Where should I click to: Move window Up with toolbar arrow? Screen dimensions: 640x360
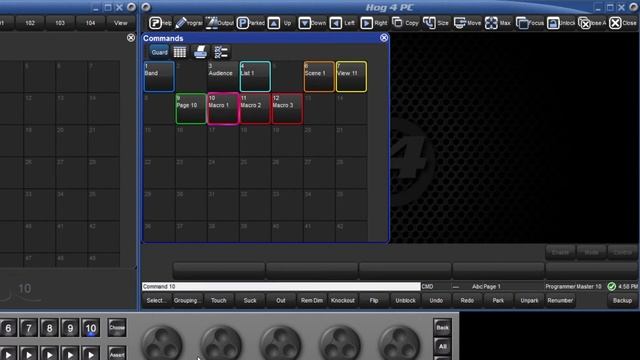tap(281, 23)
